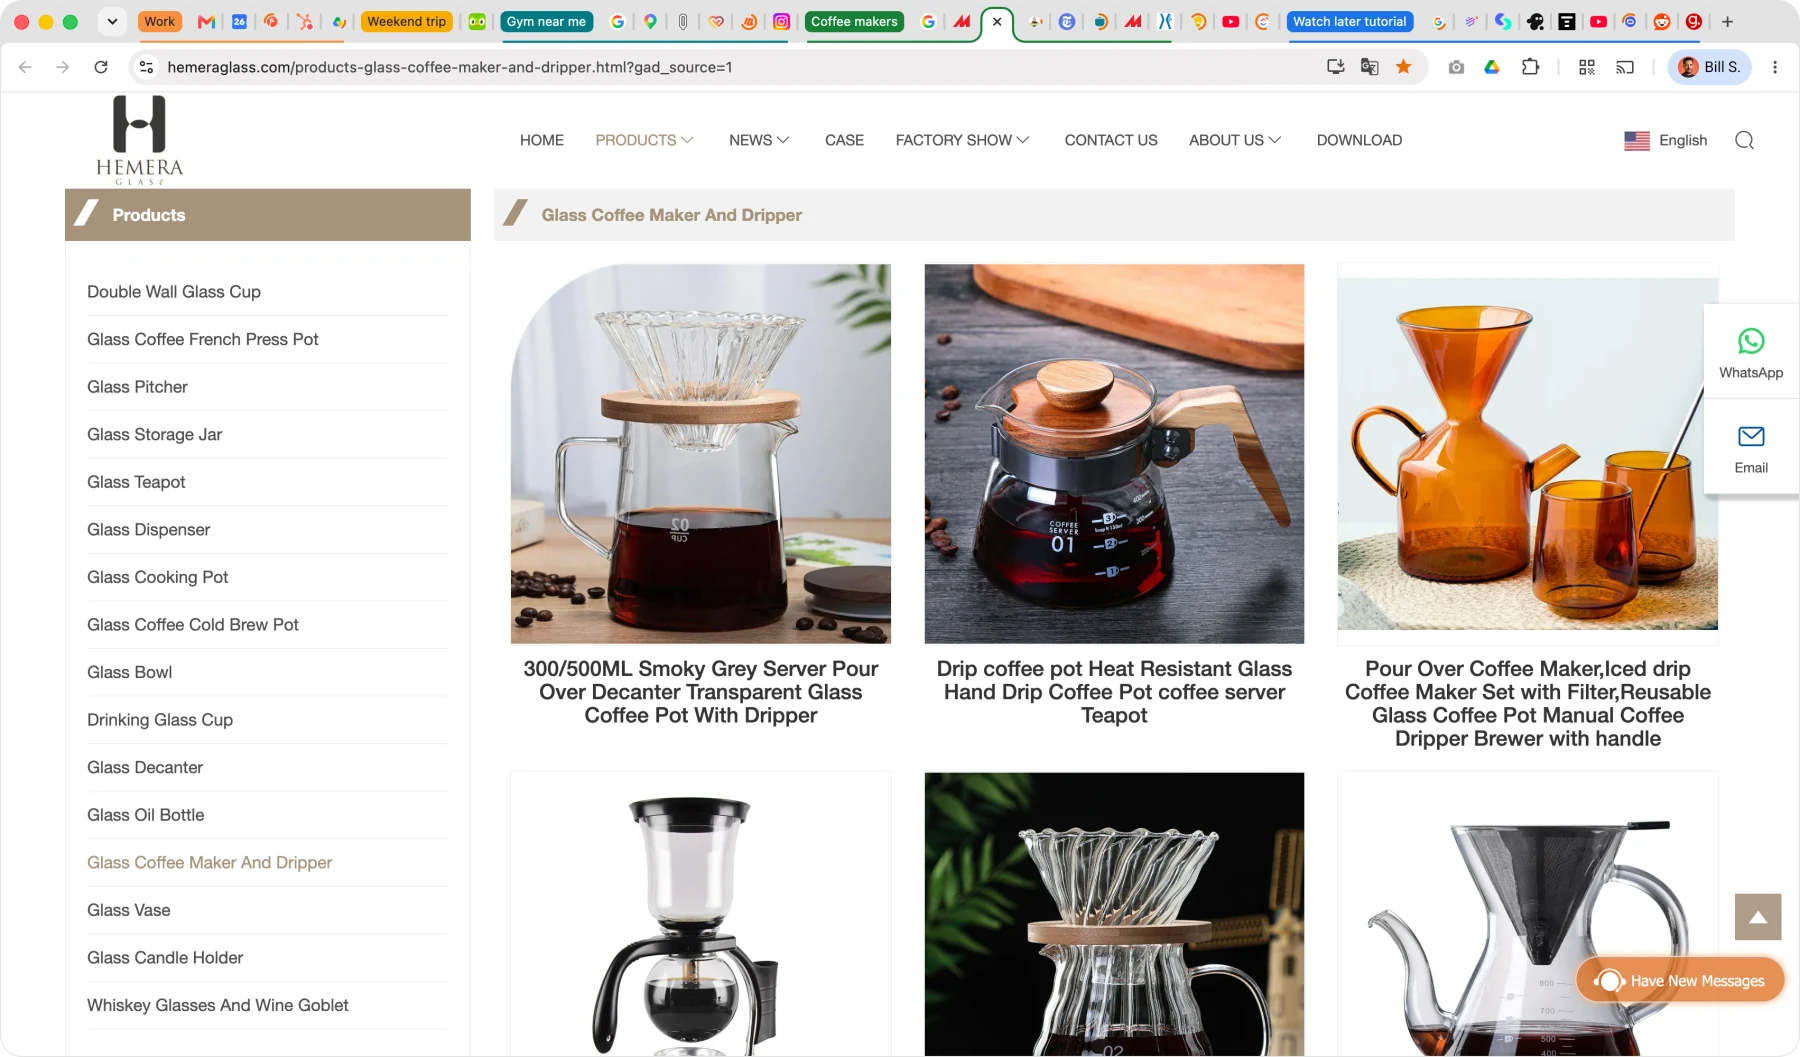Image resolution: width=1800 pixels, height=1057 pixels.
Task: Go forward in browser history
Action: (63, 67)
